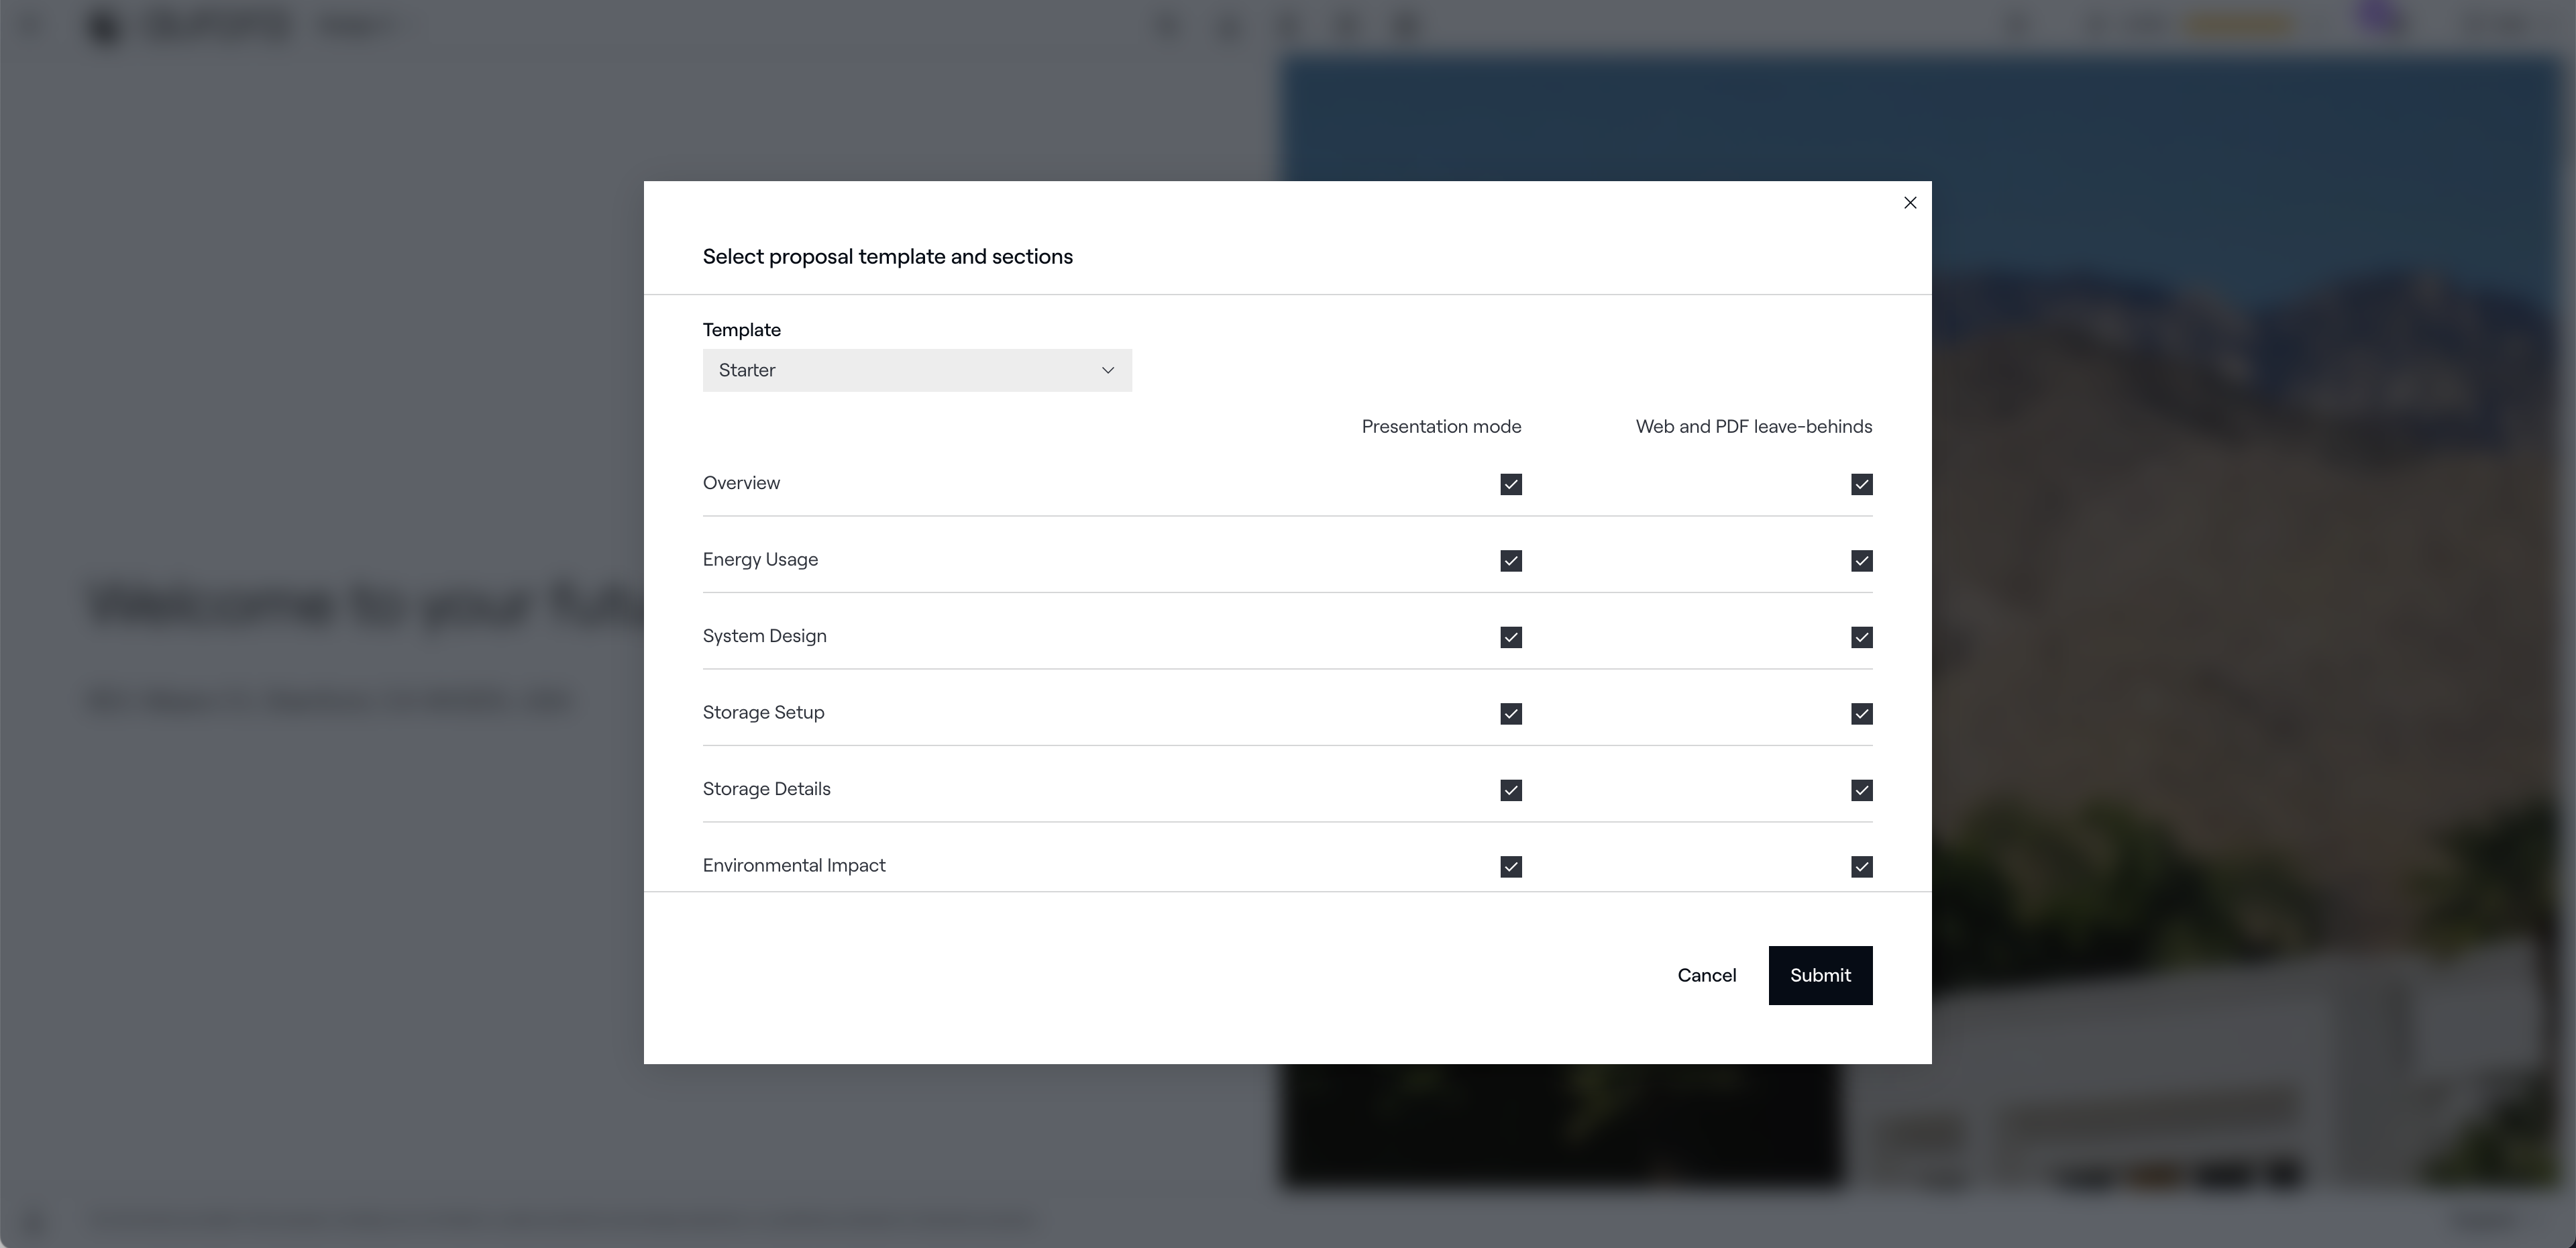Disable Environmental Impact presentation mode

(x=1511, y=866)
